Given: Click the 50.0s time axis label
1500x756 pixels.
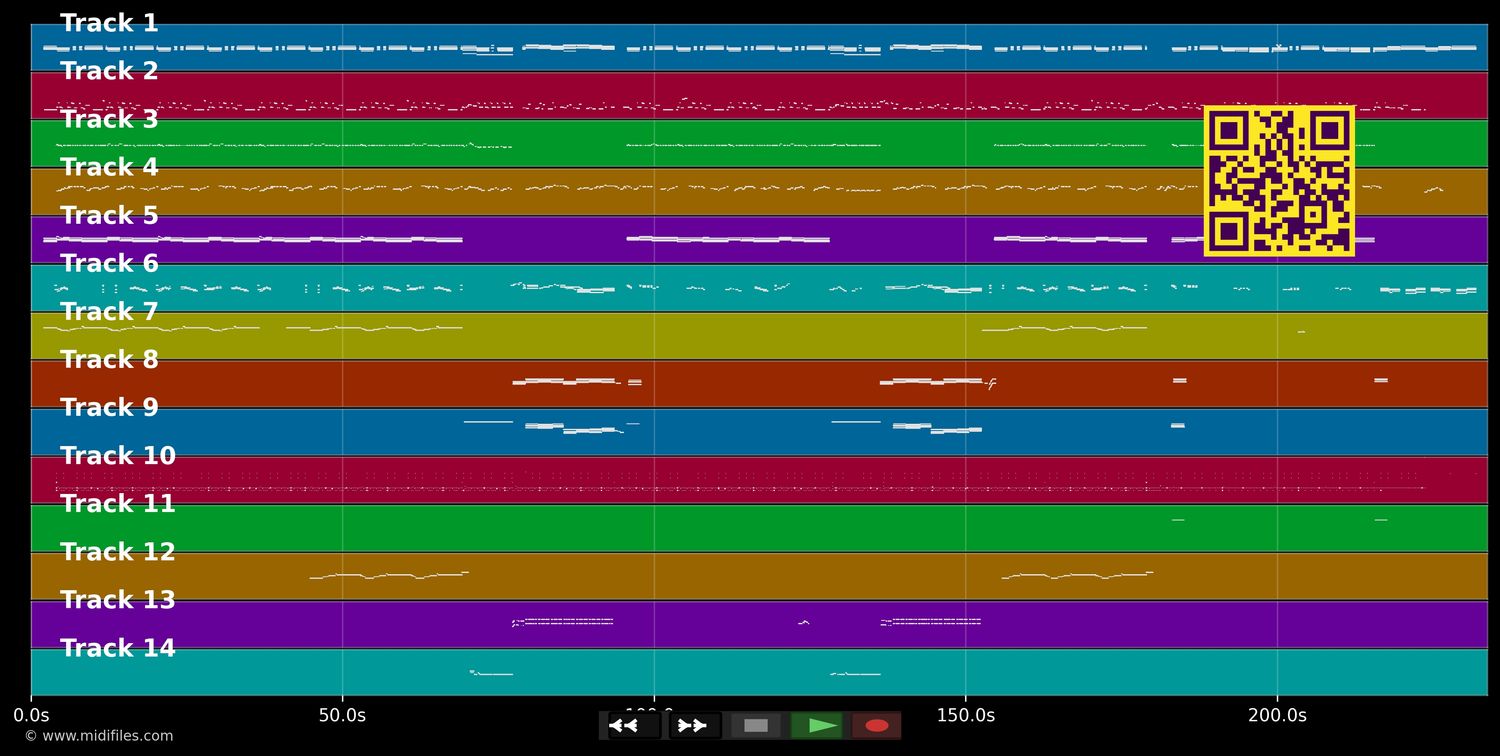Looking at the screenshot, I should pos(342,715).
